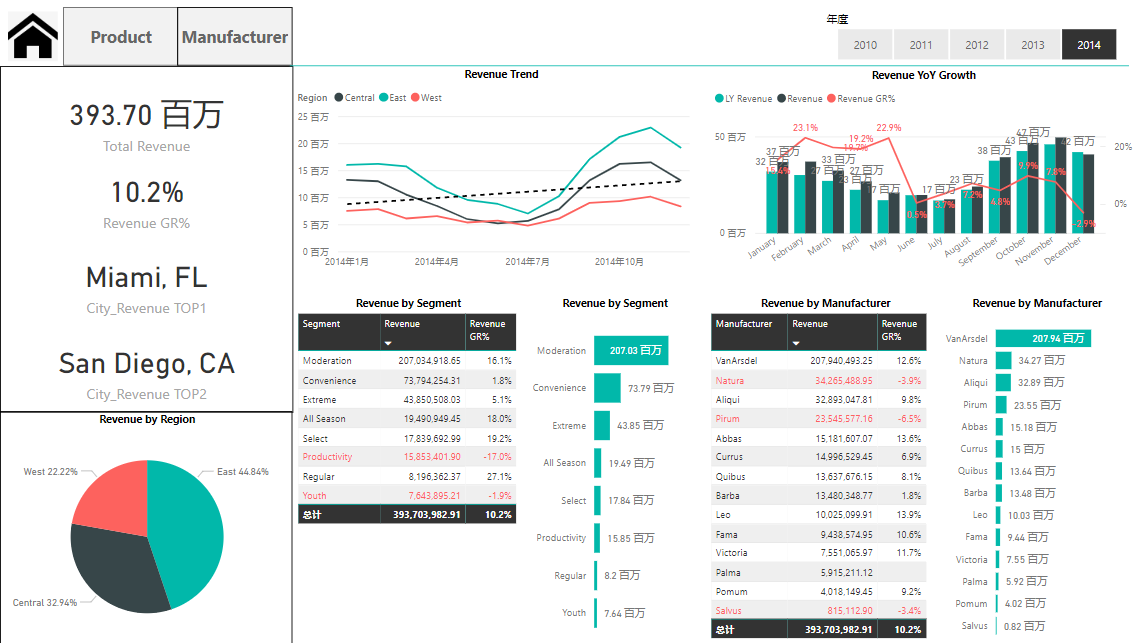
Task: Click sort arrow under Revenue in Segment table
Action: pos(388,343)
